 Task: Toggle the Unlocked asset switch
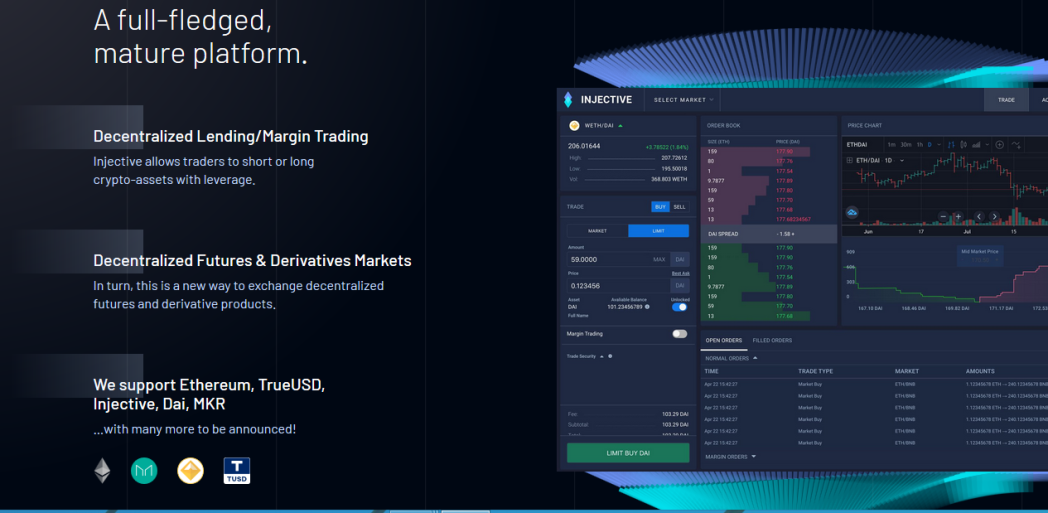pyautogui.click(x=680, y=307)
